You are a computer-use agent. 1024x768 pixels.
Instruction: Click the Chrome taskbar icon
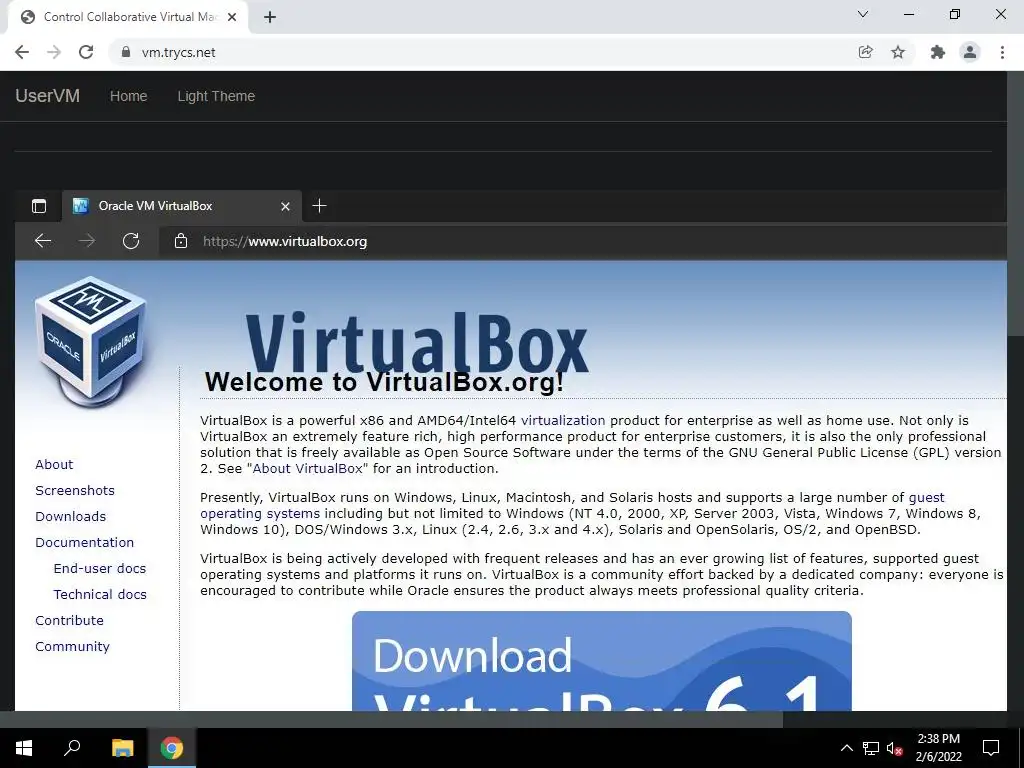pyautogui.click(x=172, y=748)
